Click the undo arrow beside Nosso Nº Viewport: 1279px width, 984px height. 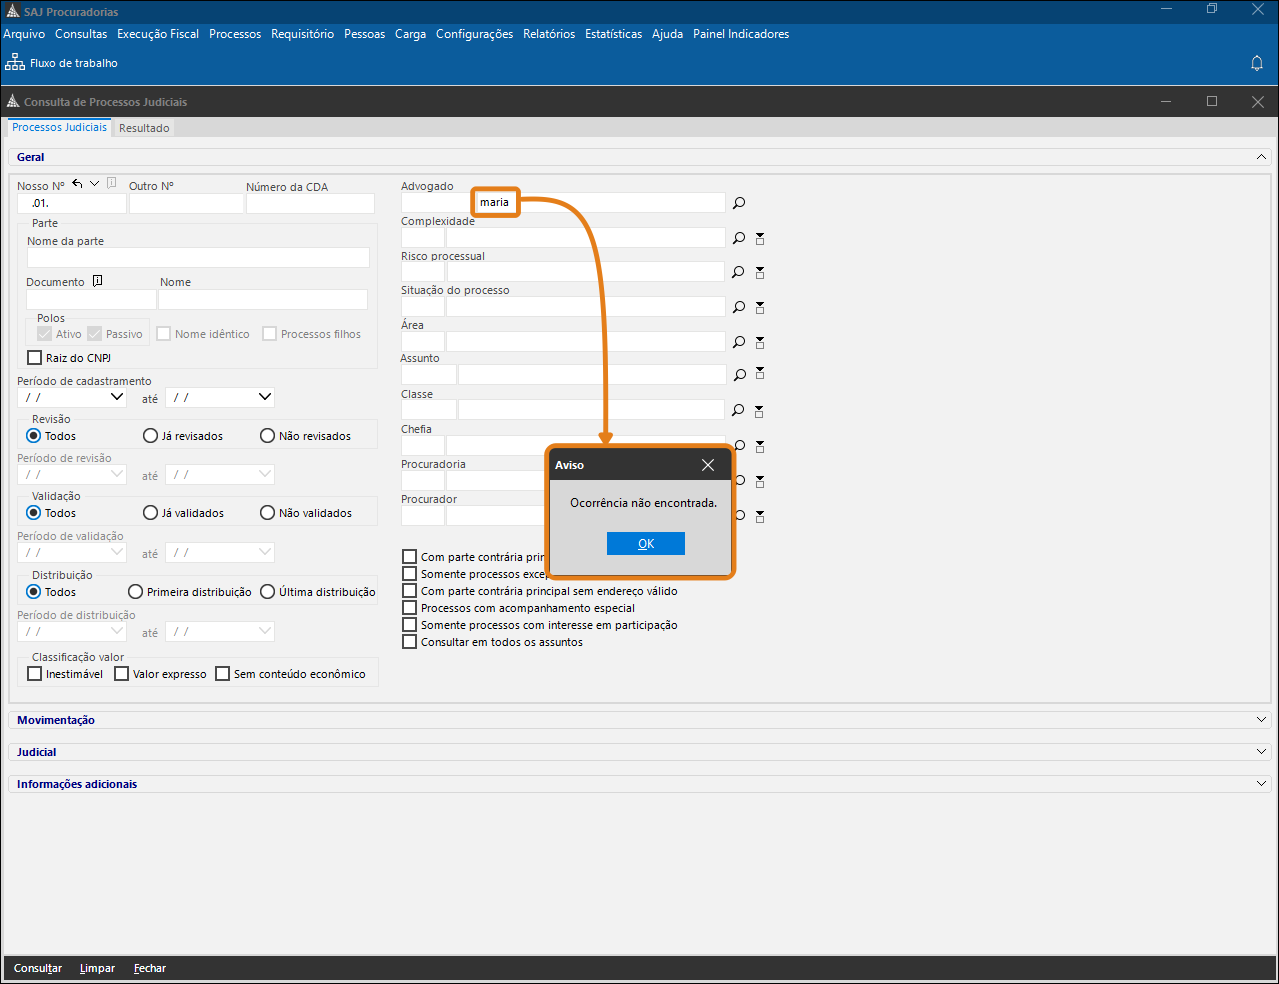pyautogui.click(x=77, y=184)
